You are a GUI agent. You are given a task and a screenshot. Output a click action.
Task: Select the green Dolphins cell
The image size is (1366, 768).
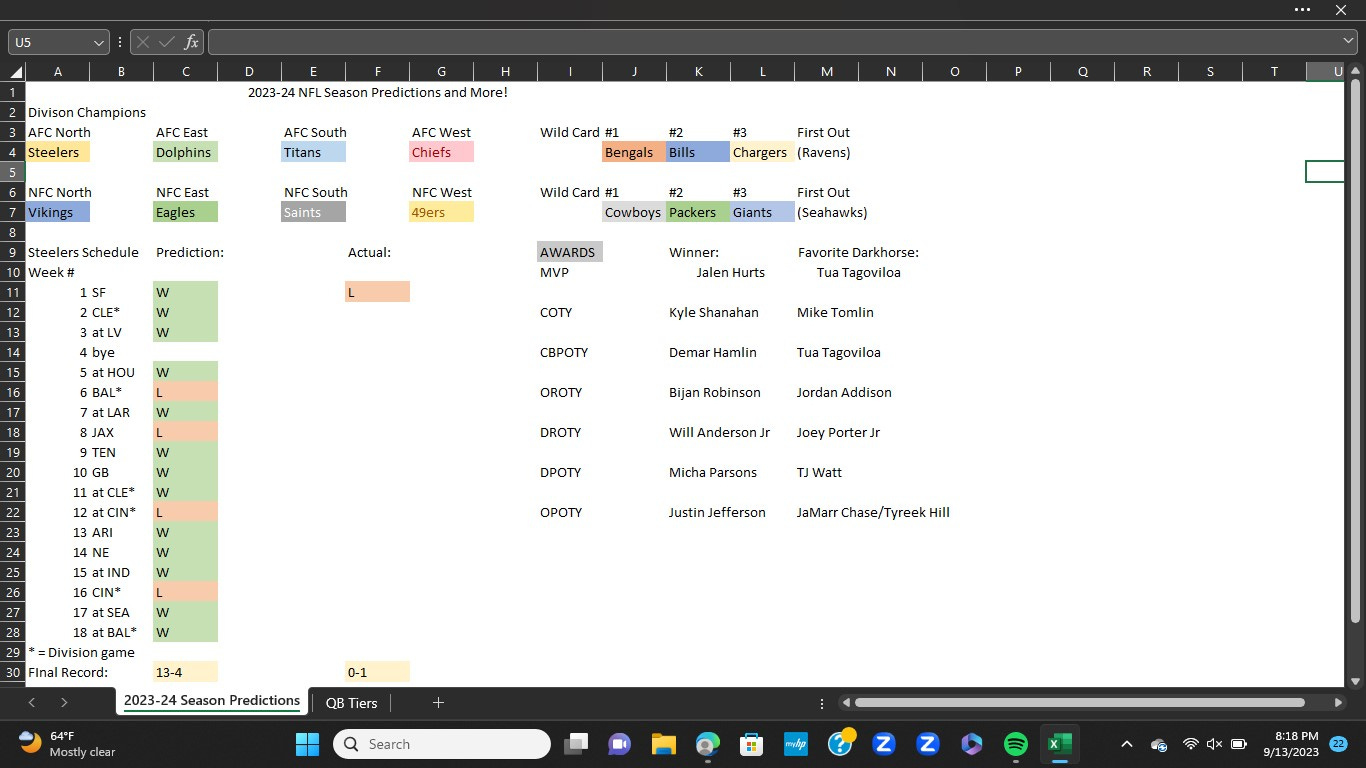[x=186, y=152]
